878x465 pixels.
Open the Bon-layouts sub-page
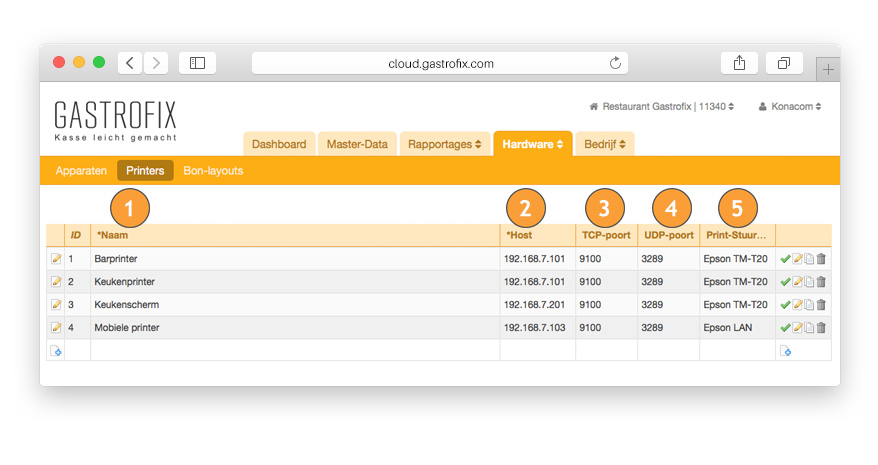tap(213, 171)
